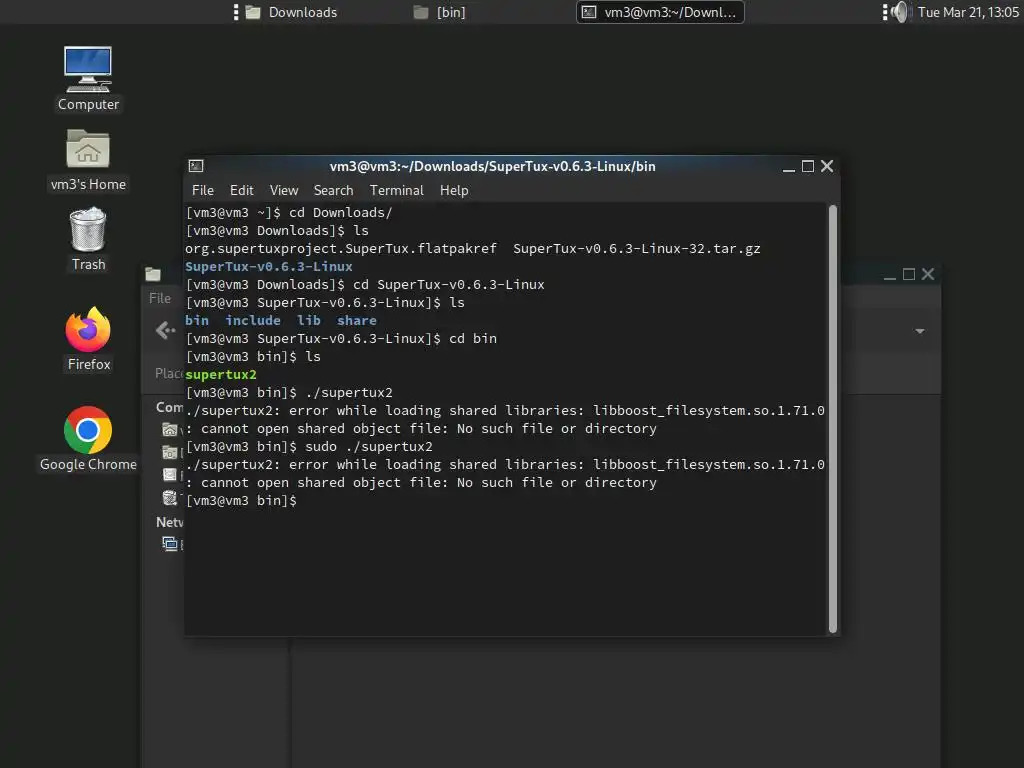Click the trash icon in file manager sidebar
Viewport: 1024px width, 768px height.
[x=170, y=498]
